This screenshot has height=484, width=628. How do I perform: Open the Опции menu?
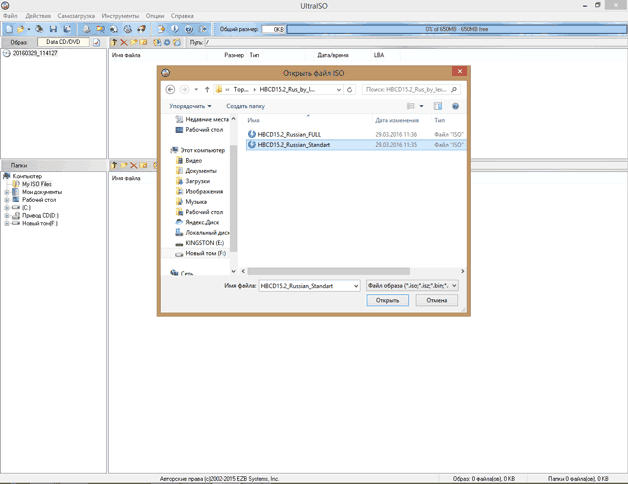(x=155, y=16)
